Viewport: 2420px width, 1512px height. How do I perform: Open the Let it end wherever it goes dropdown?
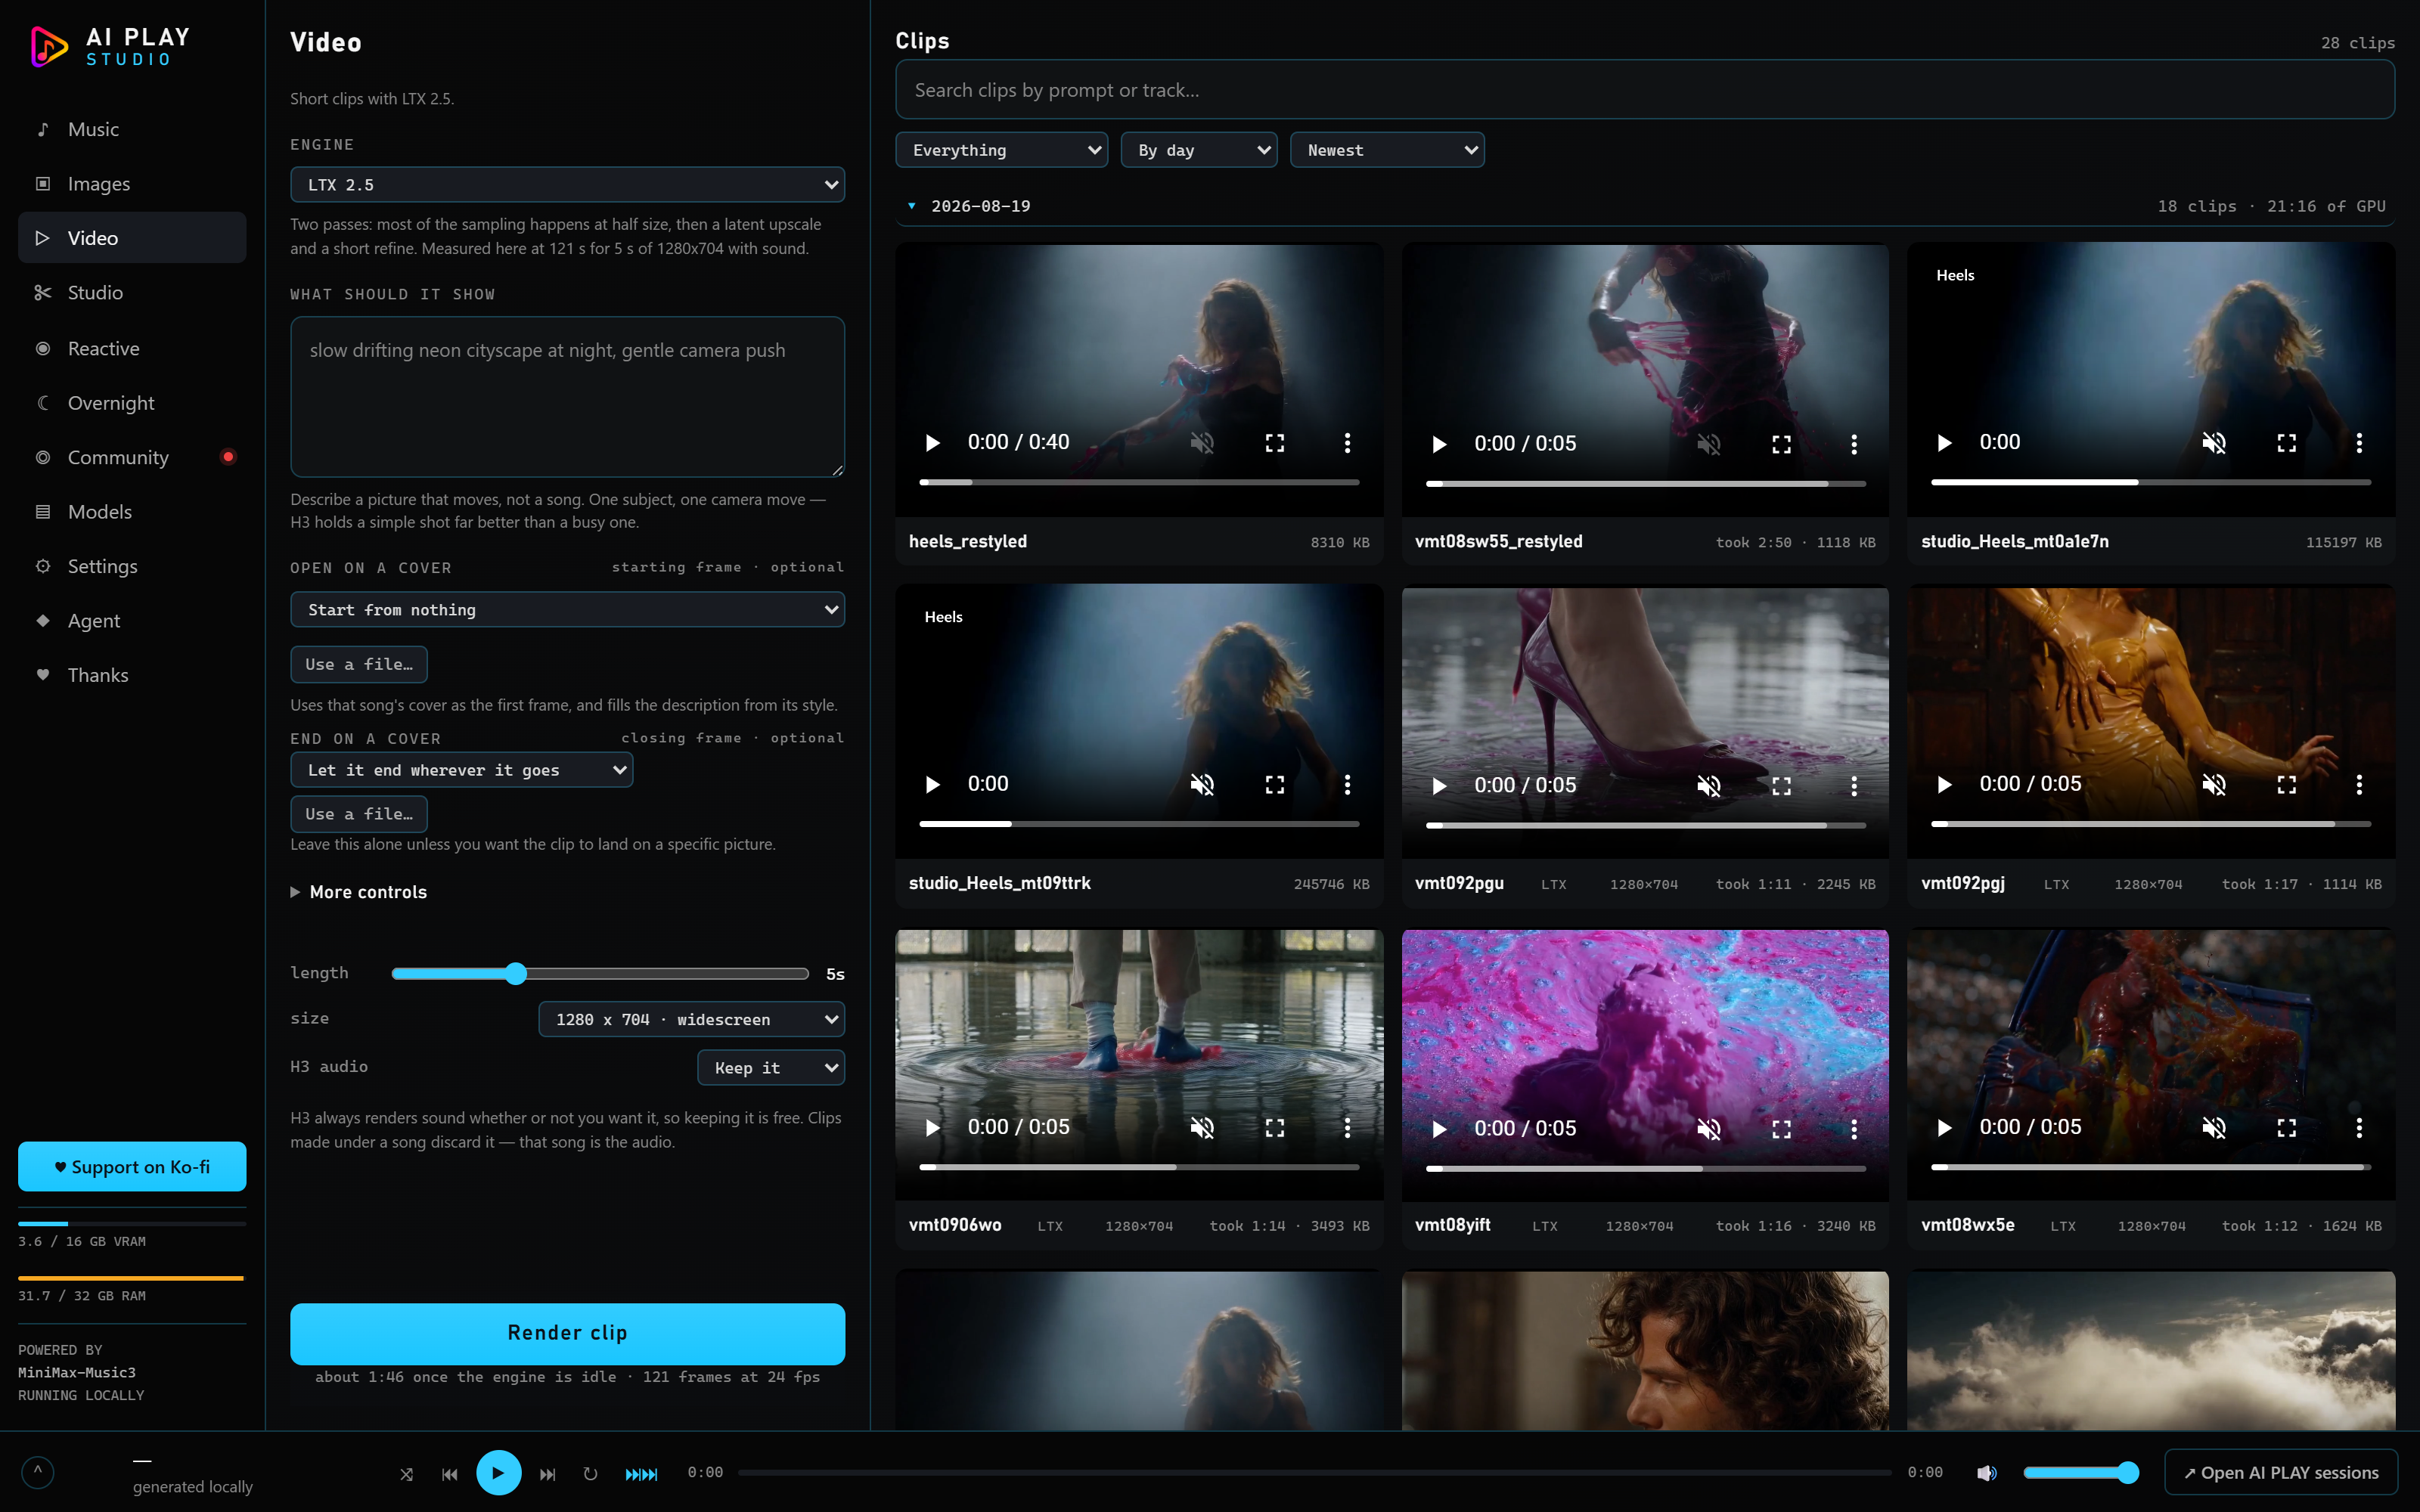click(461, 770)
